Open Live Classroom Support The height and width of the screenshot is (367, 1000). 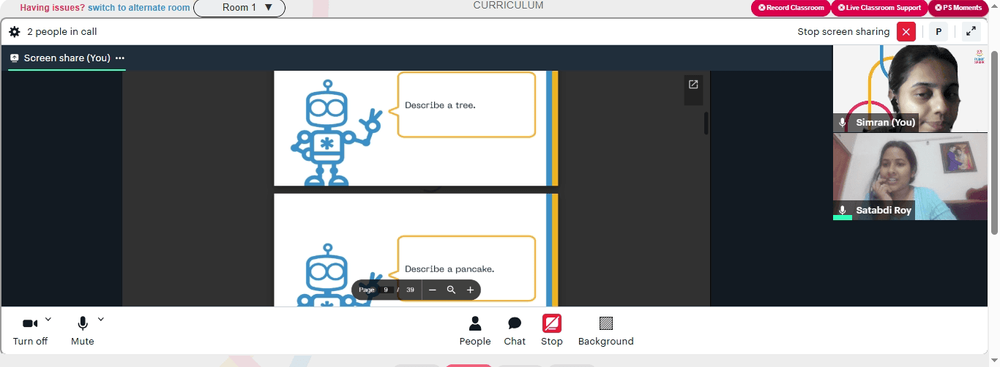[879, 8]
